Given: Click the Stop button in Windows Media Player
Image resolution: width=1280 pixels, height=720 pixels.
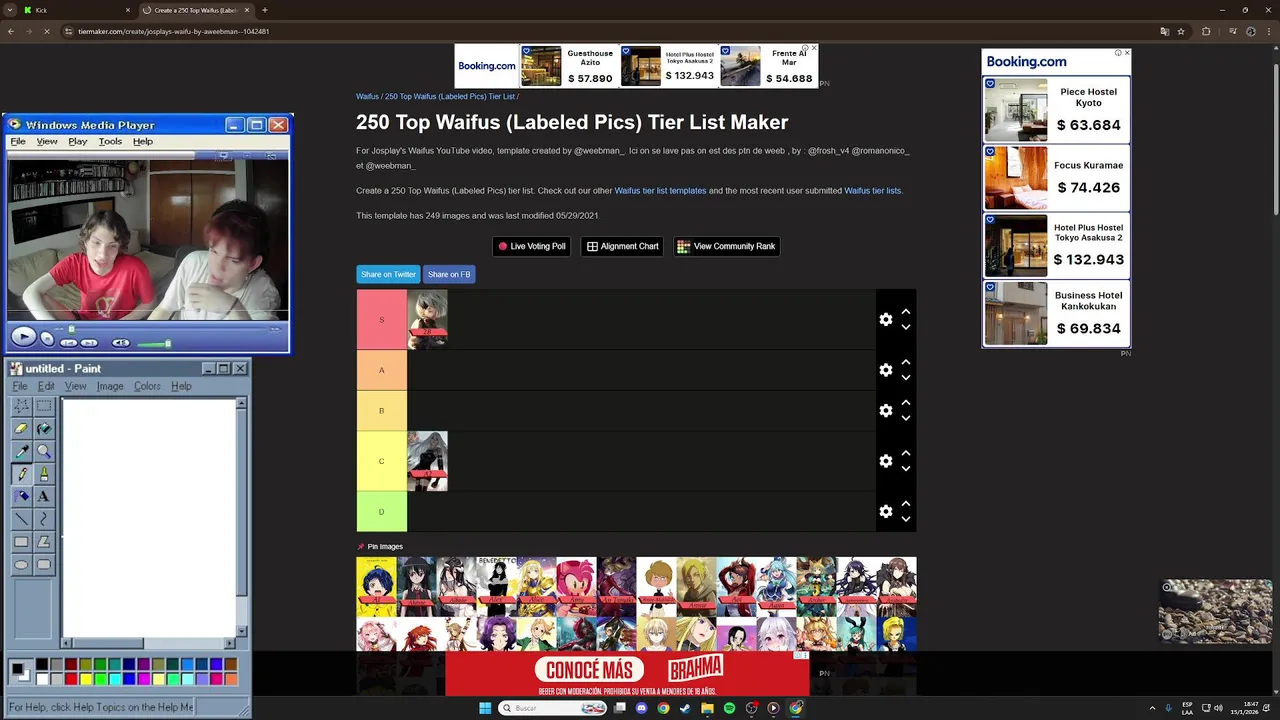Looking at the screenshot, I should [47, 340].
